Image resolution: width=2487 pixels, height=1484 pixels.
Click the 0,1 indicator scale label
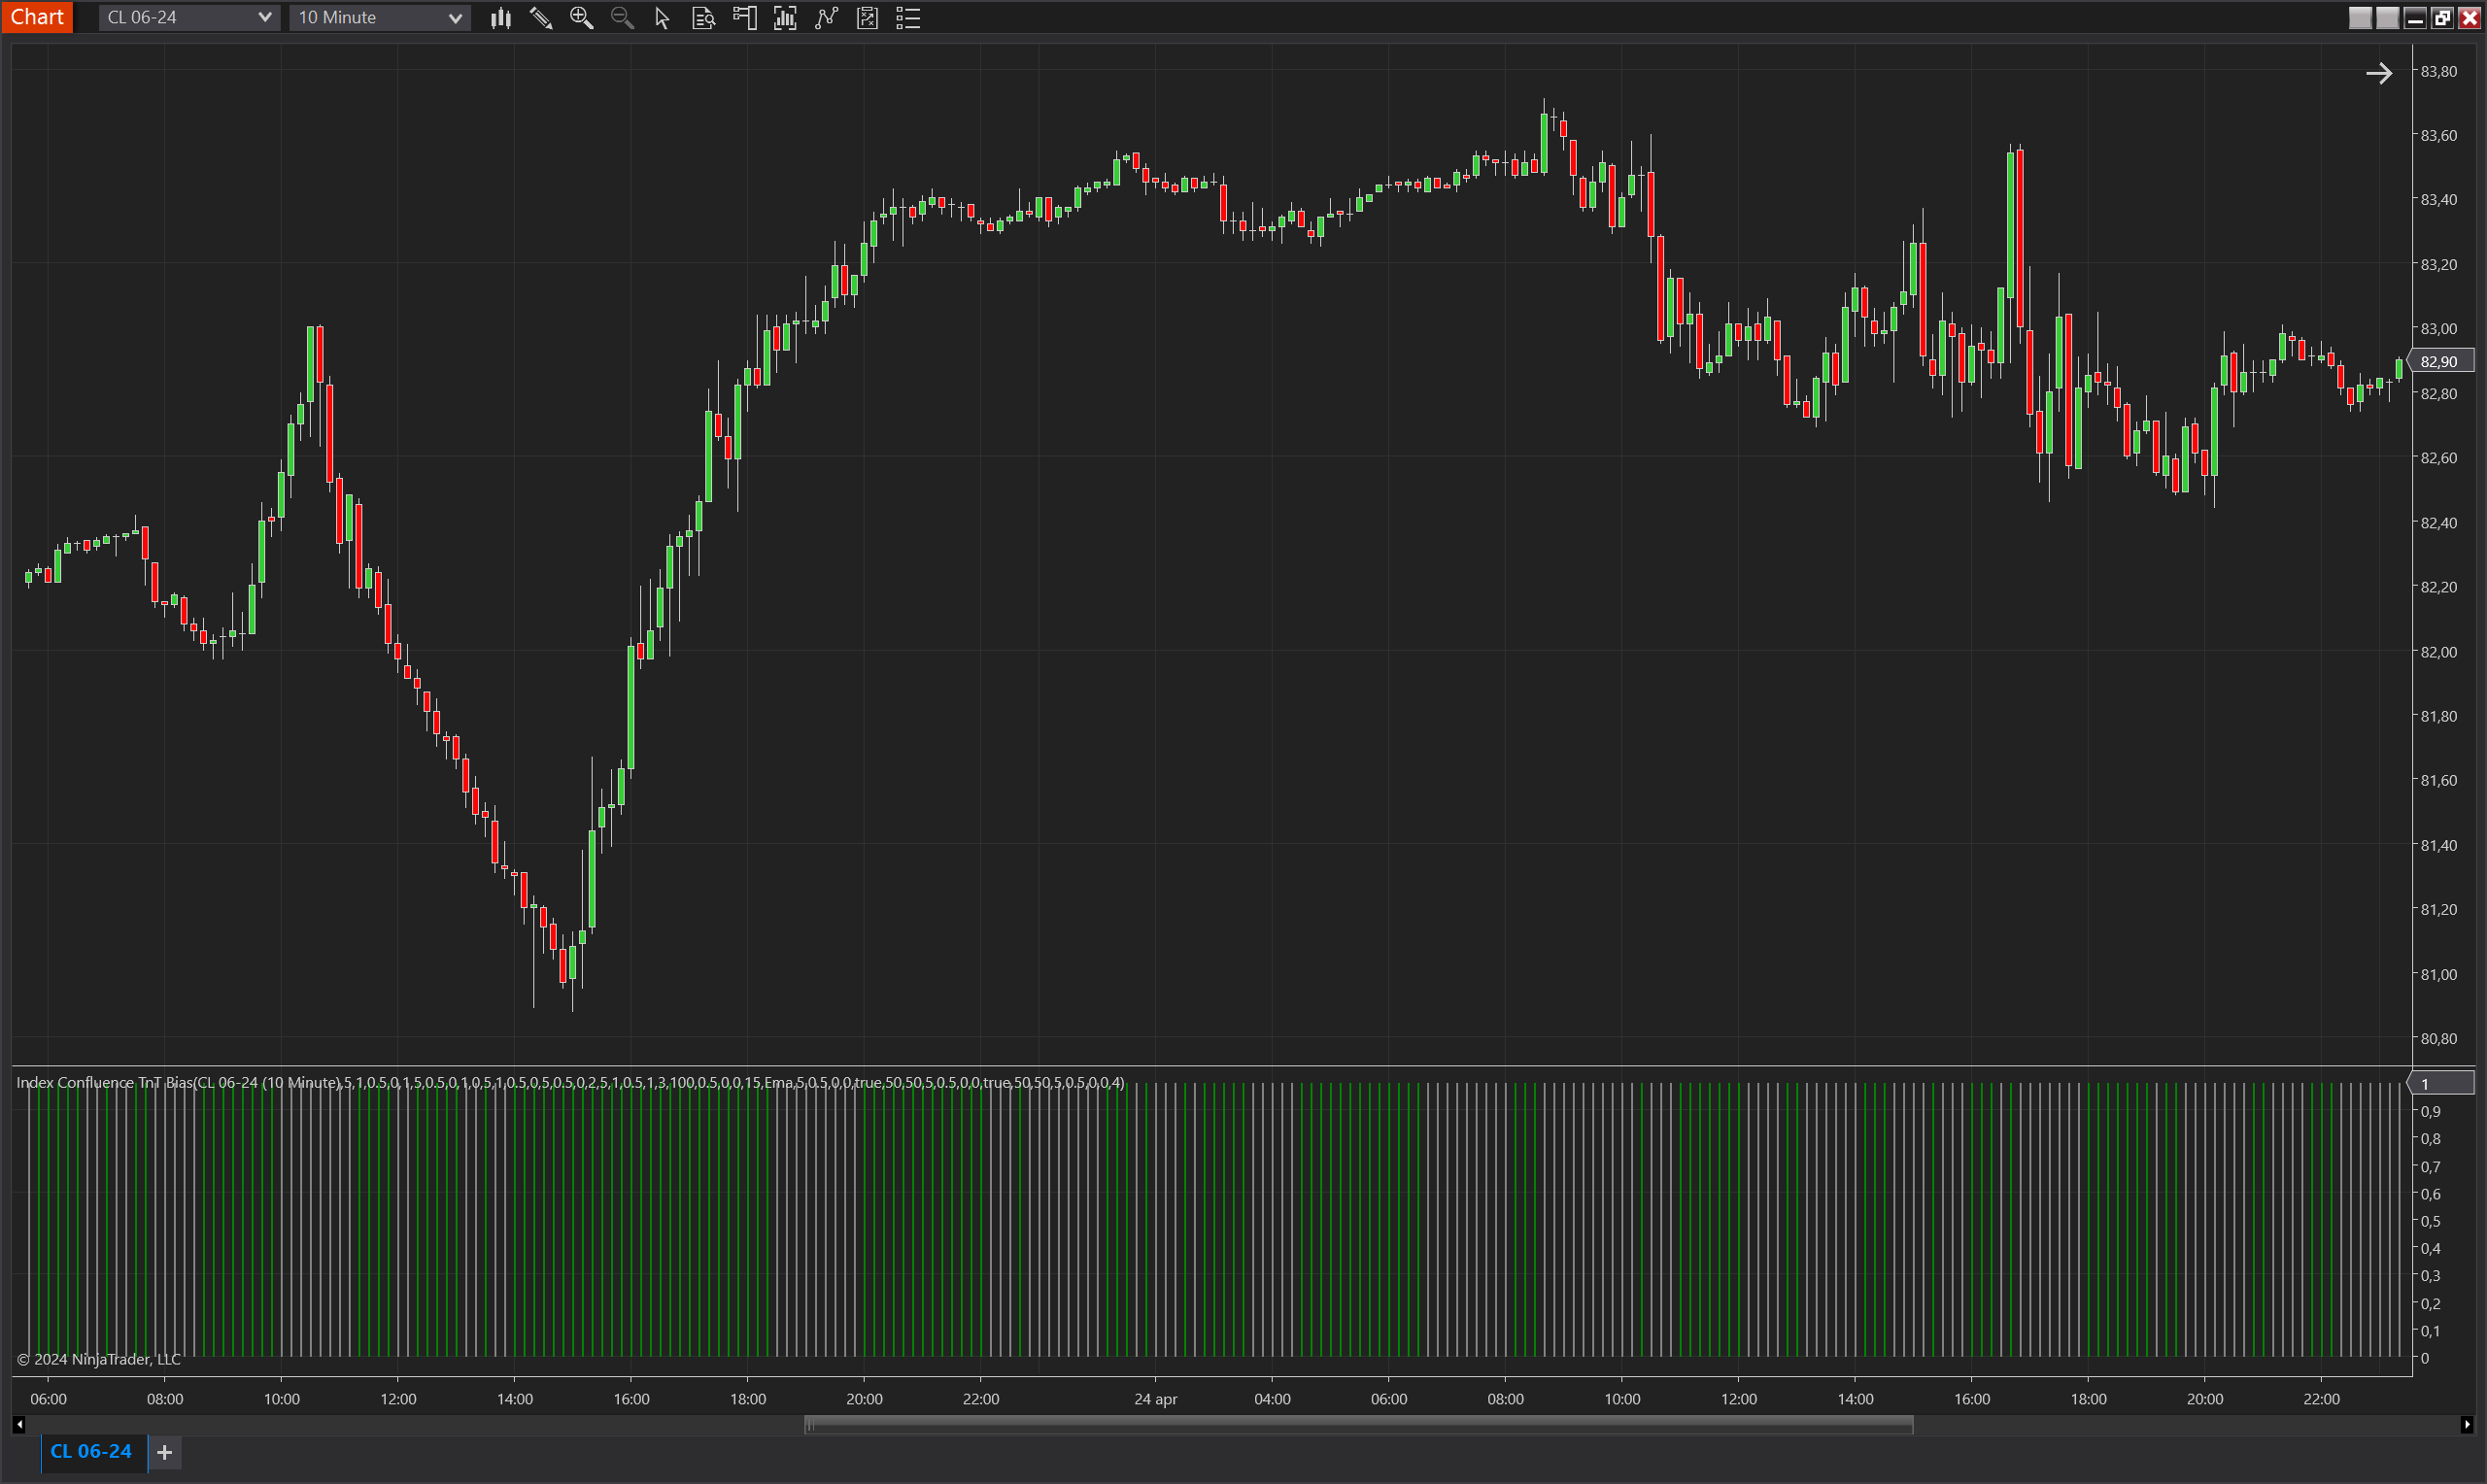[x=2430, y=1330]
